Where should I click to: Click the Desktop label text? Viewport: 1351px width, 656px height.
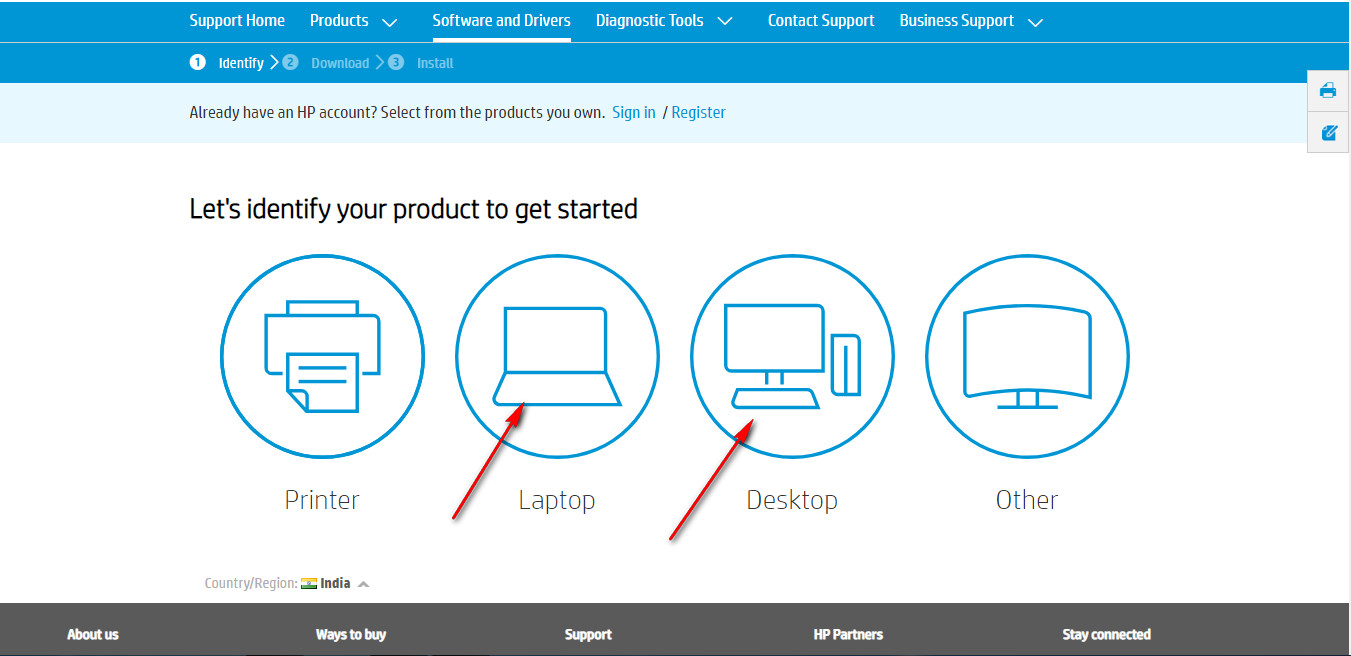pos(792,500)
